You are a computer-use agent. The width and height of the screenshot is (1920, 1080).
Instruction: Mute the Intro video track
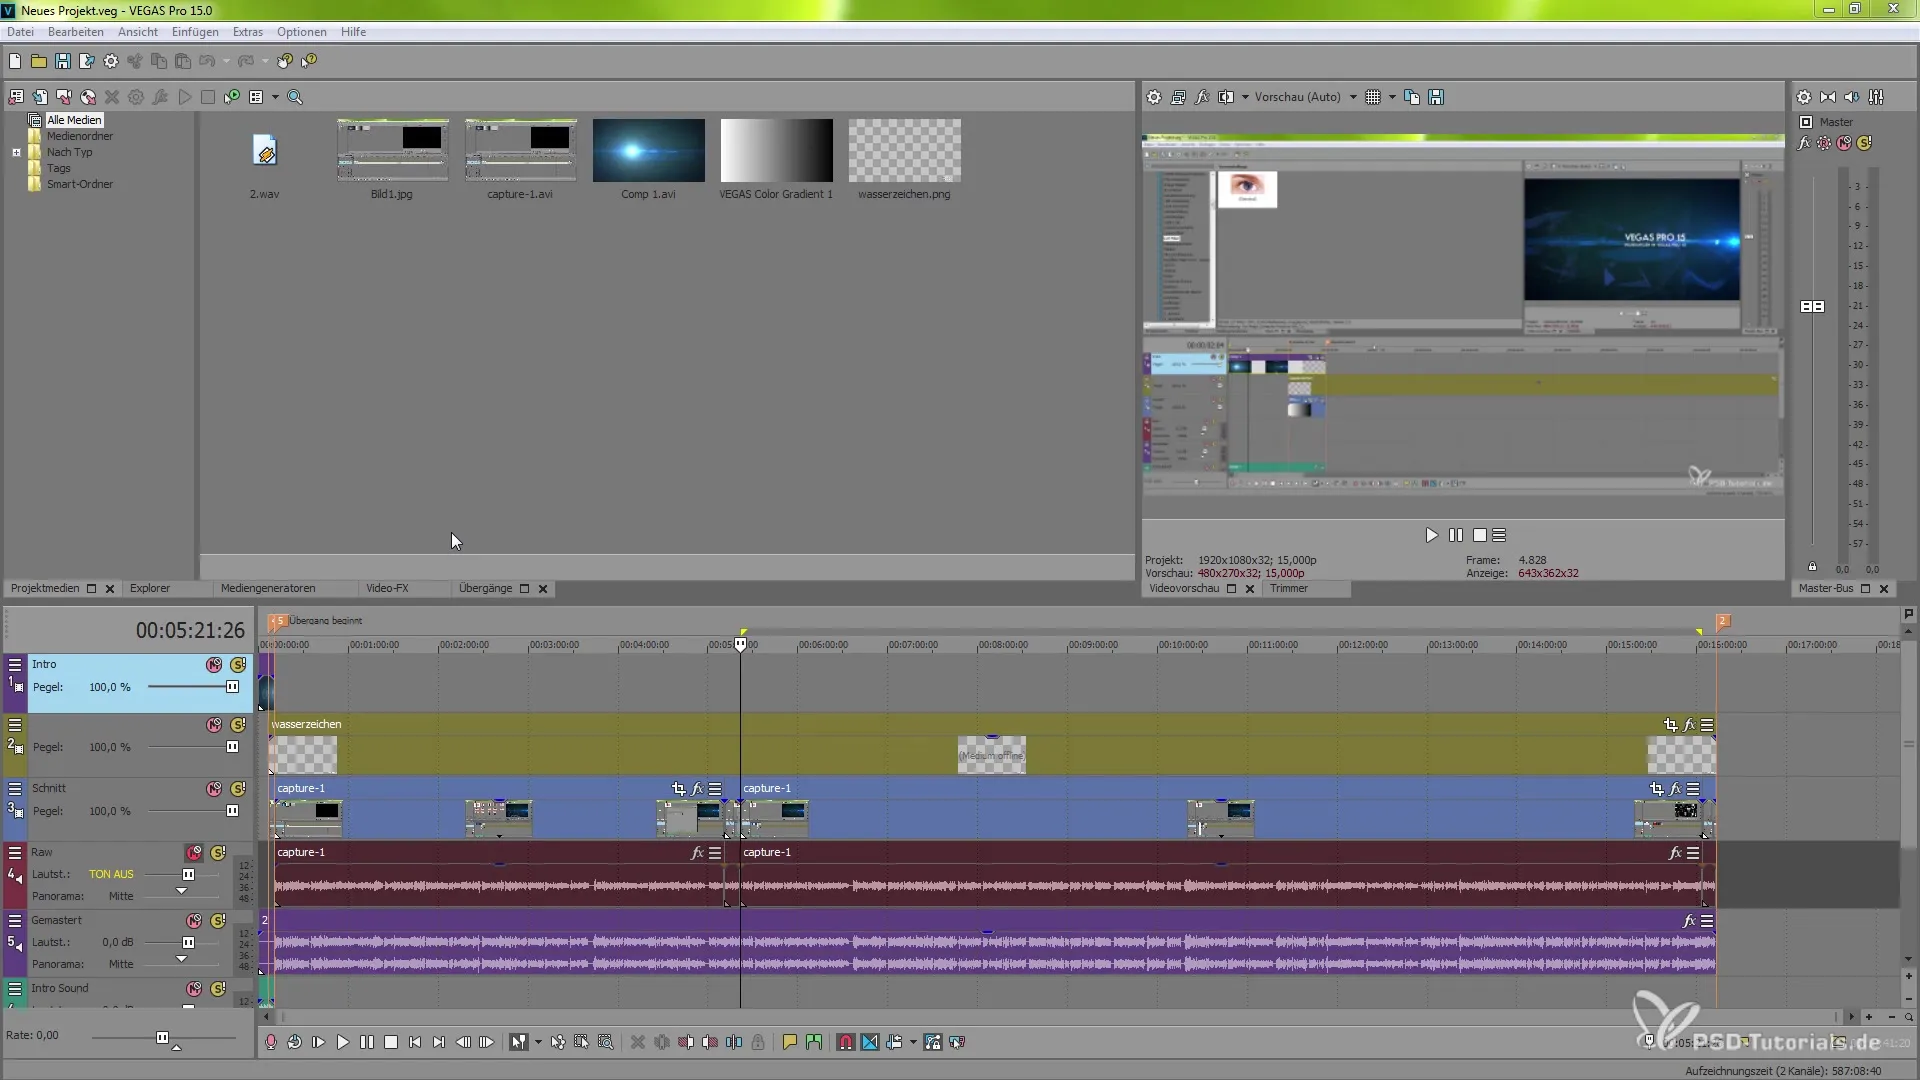[214, 665]
